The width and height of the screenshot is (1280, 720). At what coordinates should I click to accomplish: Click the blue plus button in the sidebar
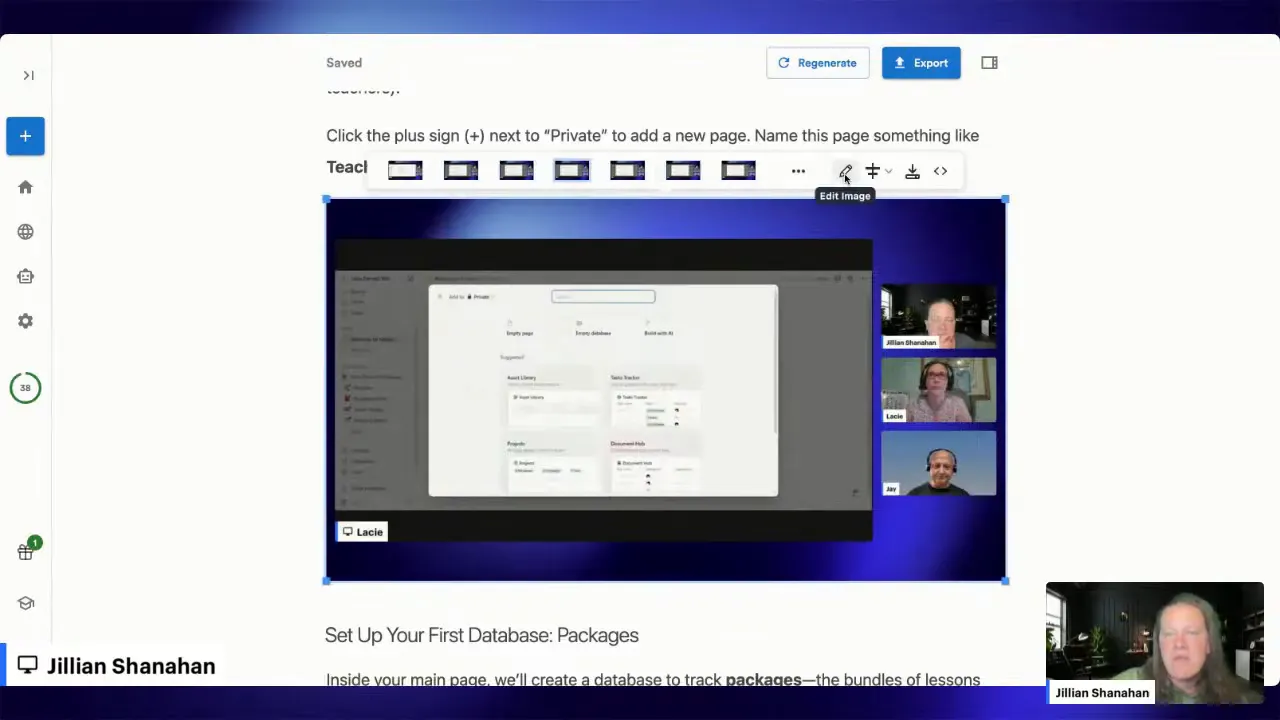(25, 136)
